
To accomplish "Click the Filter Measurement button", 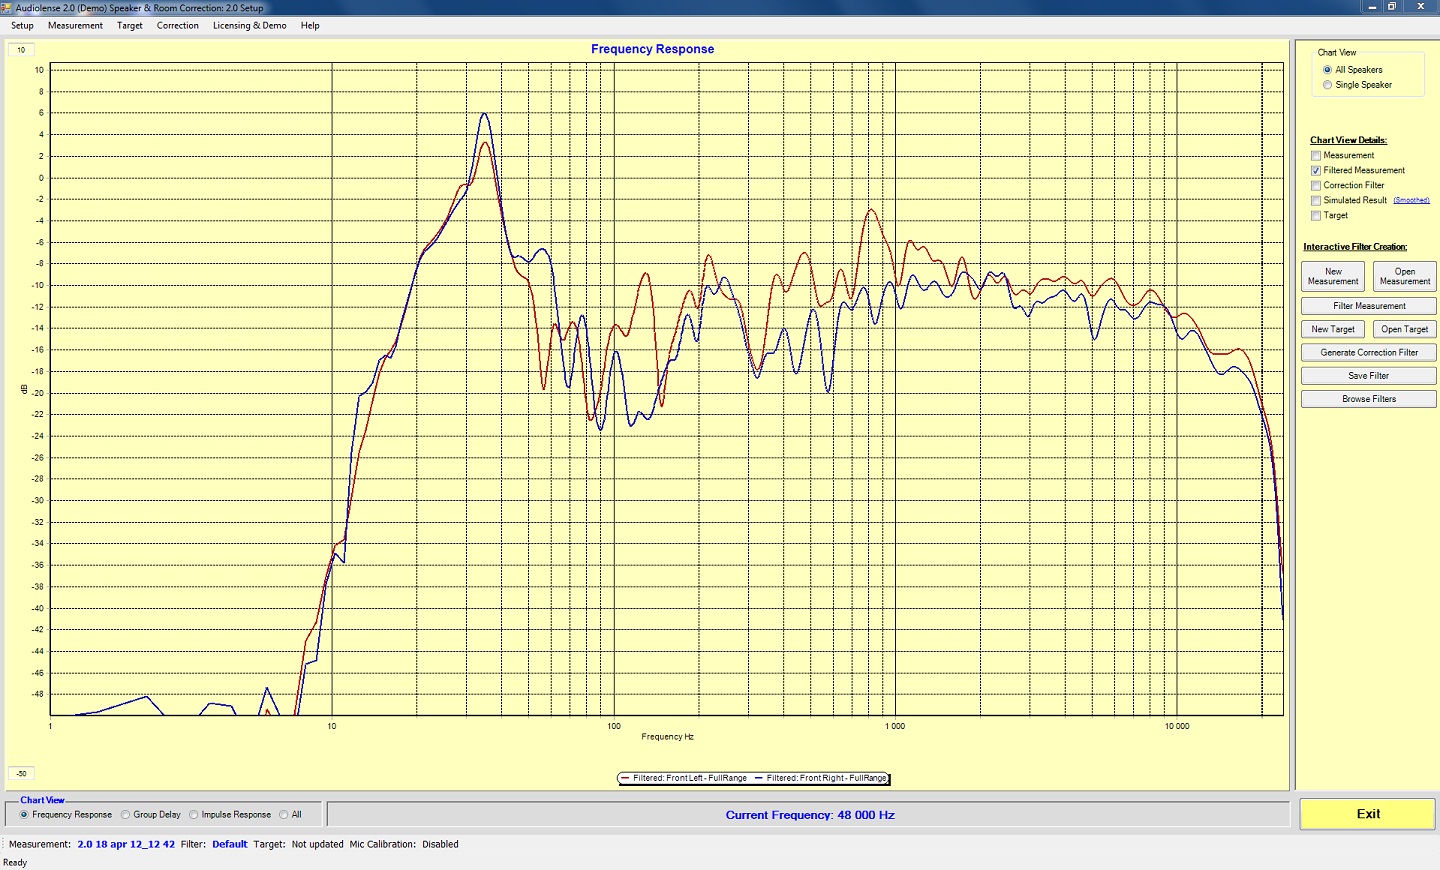I will 1369,306.
